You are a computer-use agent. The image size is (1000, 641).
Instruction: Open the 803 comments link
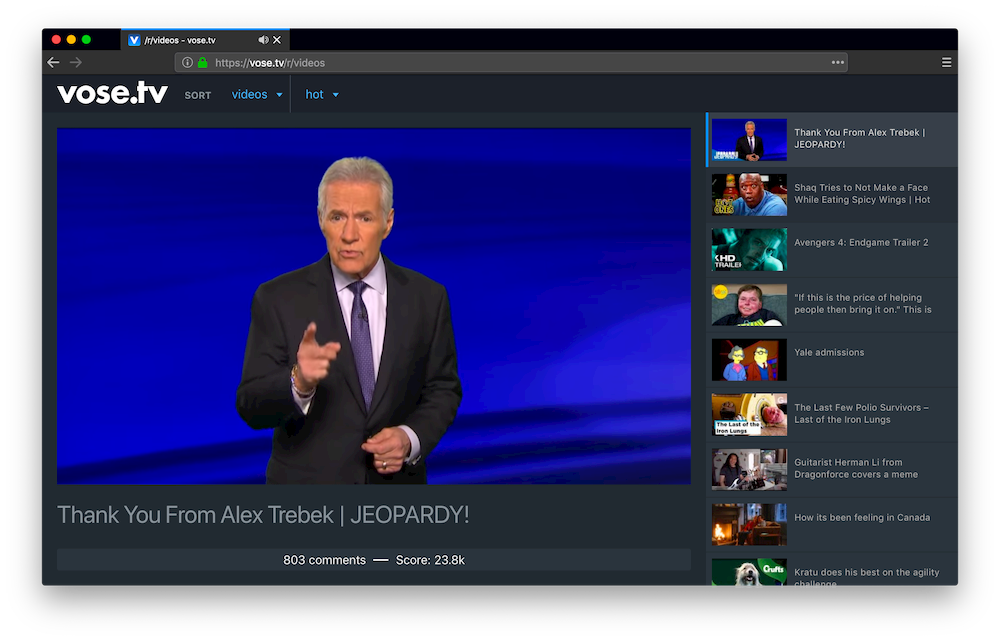pyautogui.click(x=325, y=560)
